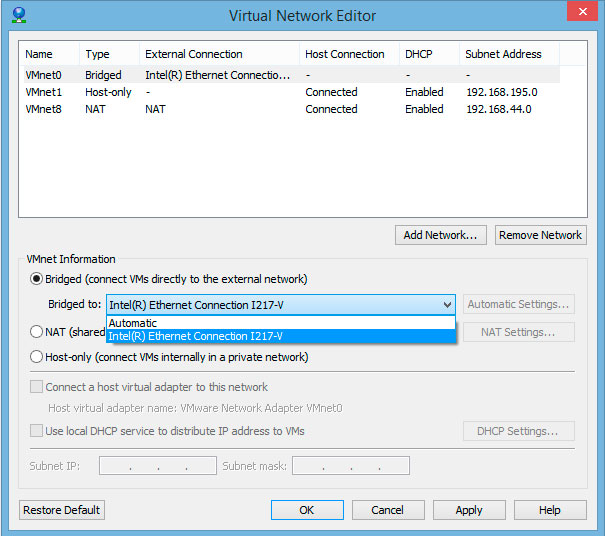Apply the network changes
The image size is (605, 536).
pyautogui.click(x=469, y=510)
